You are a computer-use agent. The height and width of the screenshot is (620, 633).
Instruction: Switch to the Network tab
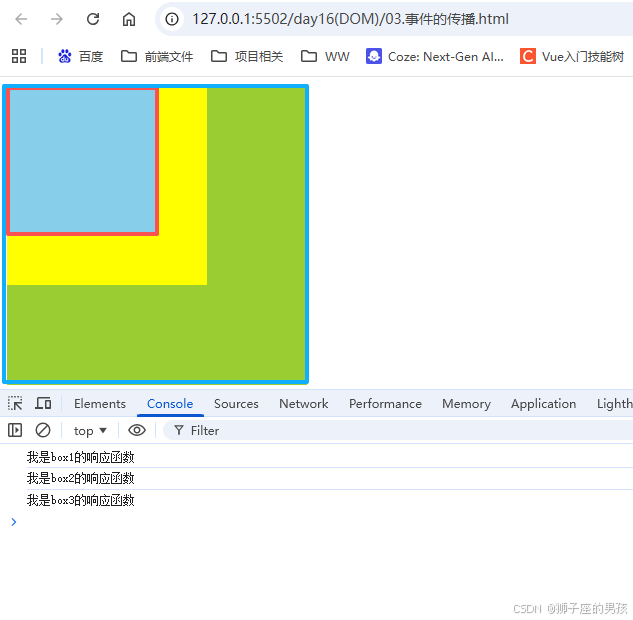click(x=304, y=404)
